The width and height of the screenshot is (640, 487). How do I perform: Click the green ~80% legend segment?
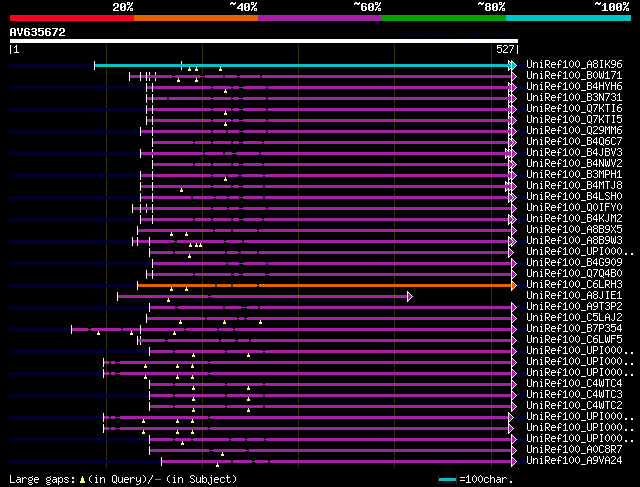pos(444,18)
